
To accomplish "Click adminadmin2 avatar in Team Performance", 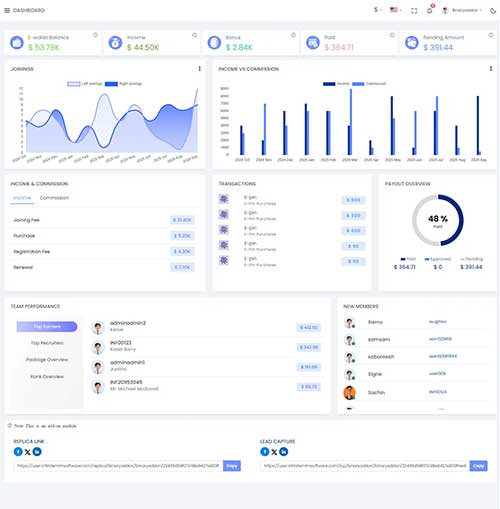I will click(98, 328).
